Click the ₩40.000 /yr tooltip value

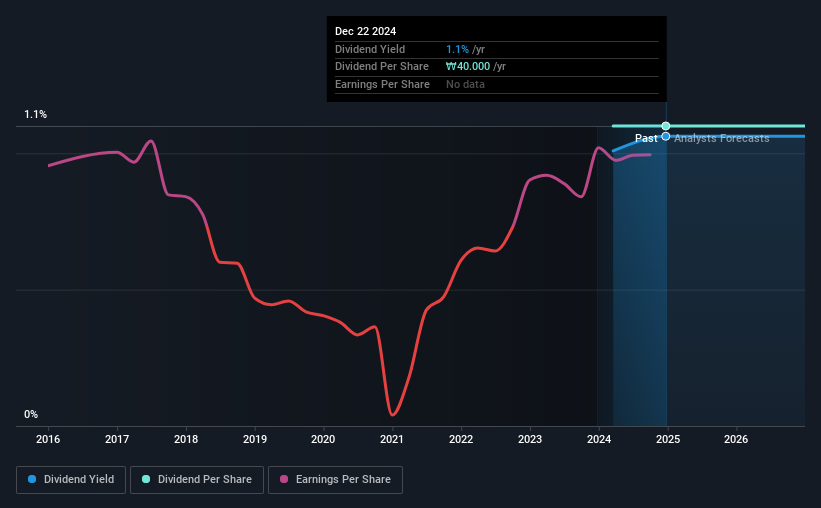[x=476, y=67]
